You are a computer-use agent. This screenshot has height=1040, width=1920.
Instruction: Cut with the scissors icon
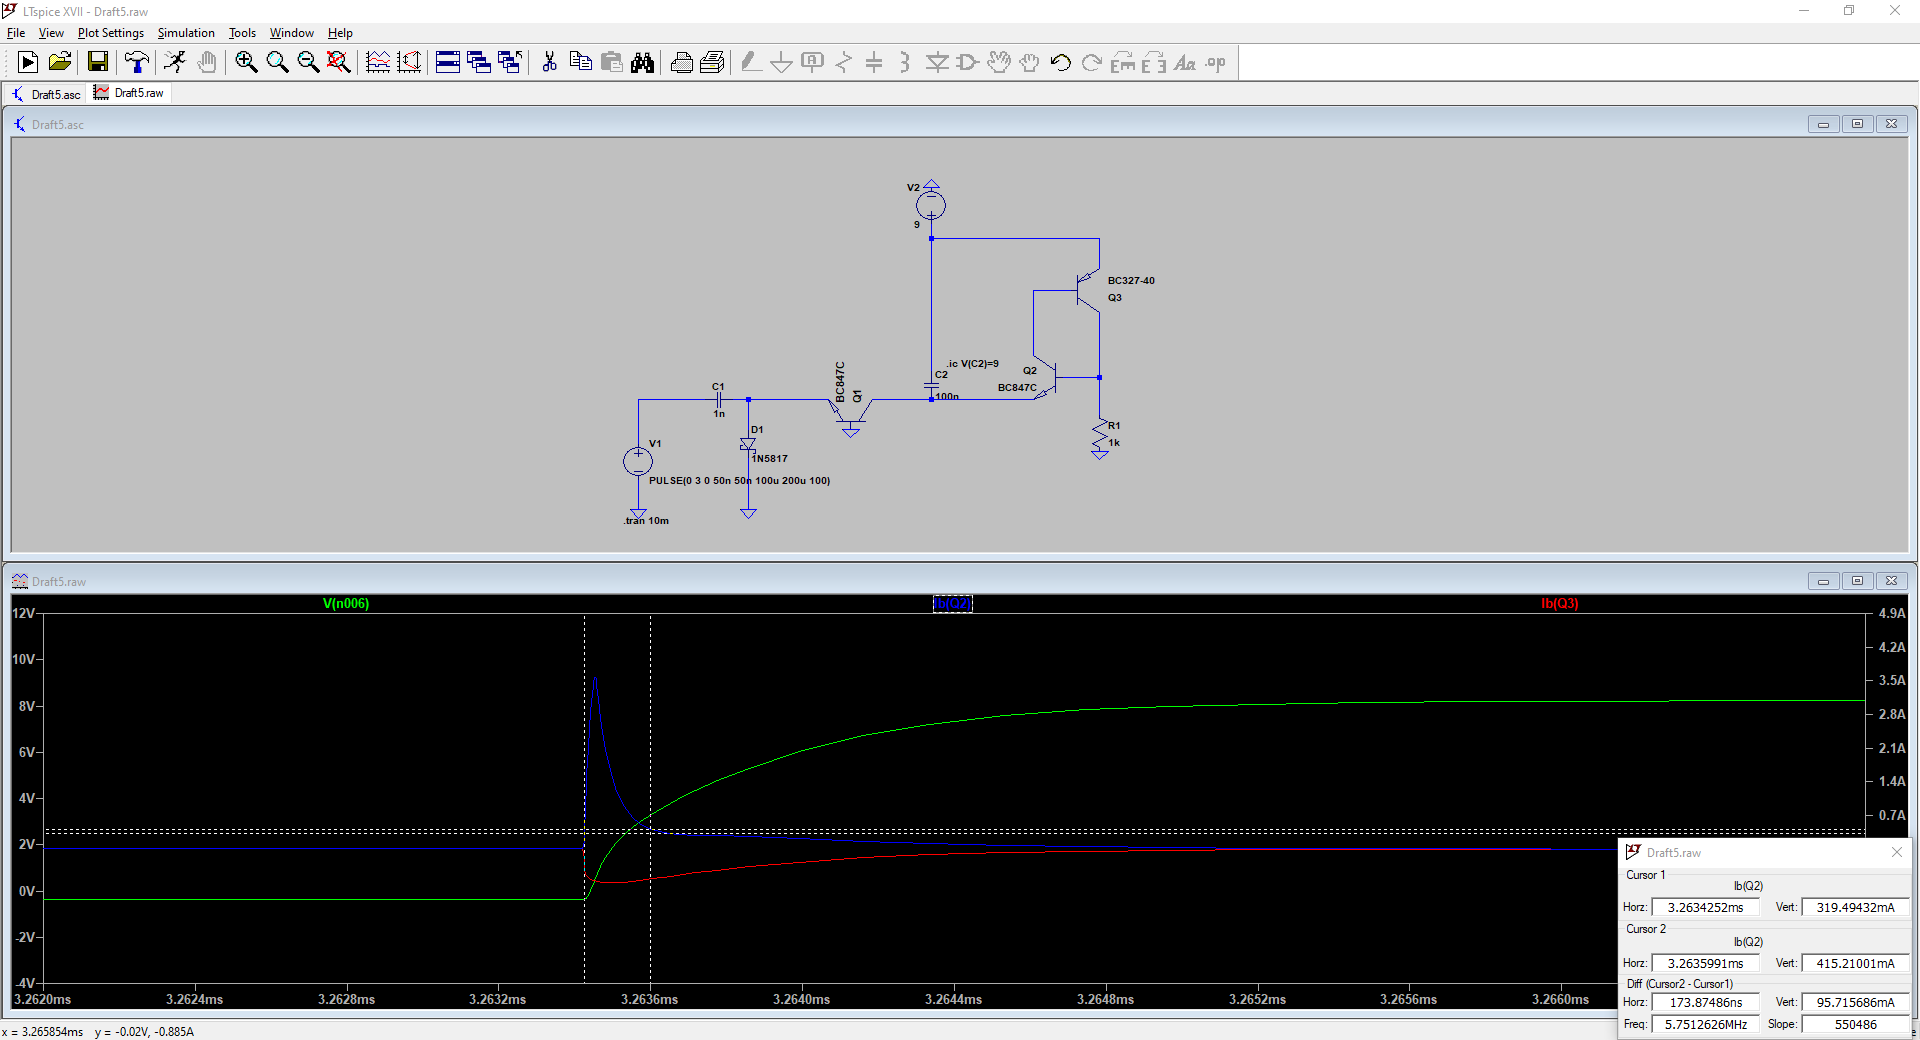coord(549,62)
